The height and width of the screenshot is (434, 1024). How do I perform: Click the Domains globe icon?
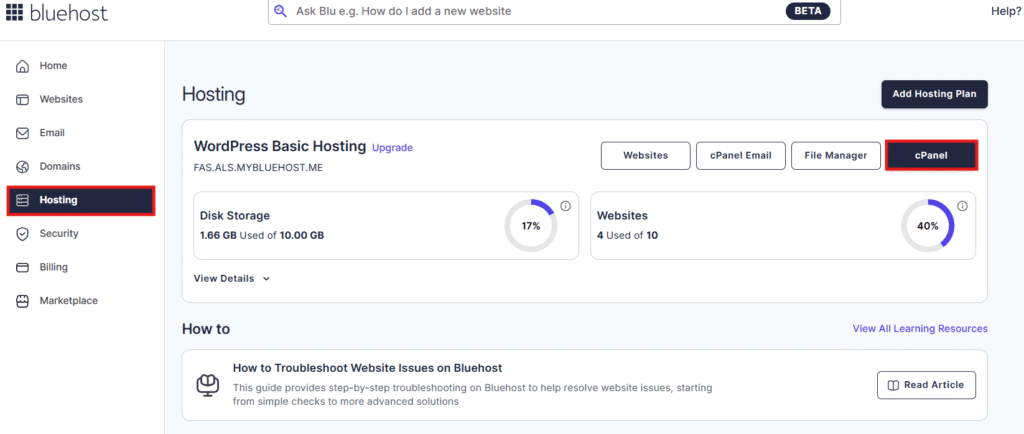pos(22,167)
